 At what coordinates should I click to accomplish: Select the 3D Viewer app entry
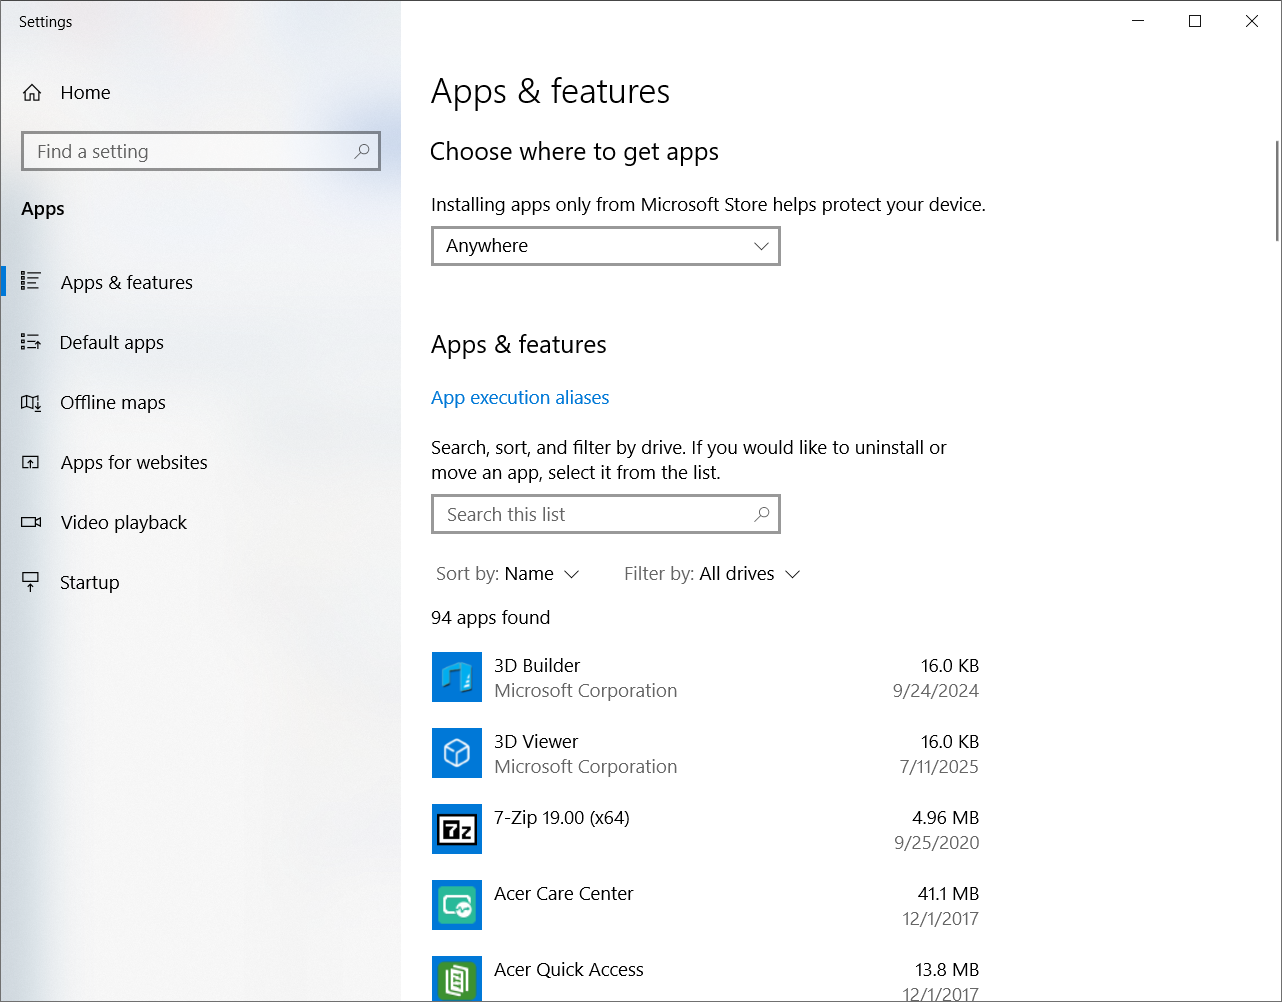pos(706,754)
